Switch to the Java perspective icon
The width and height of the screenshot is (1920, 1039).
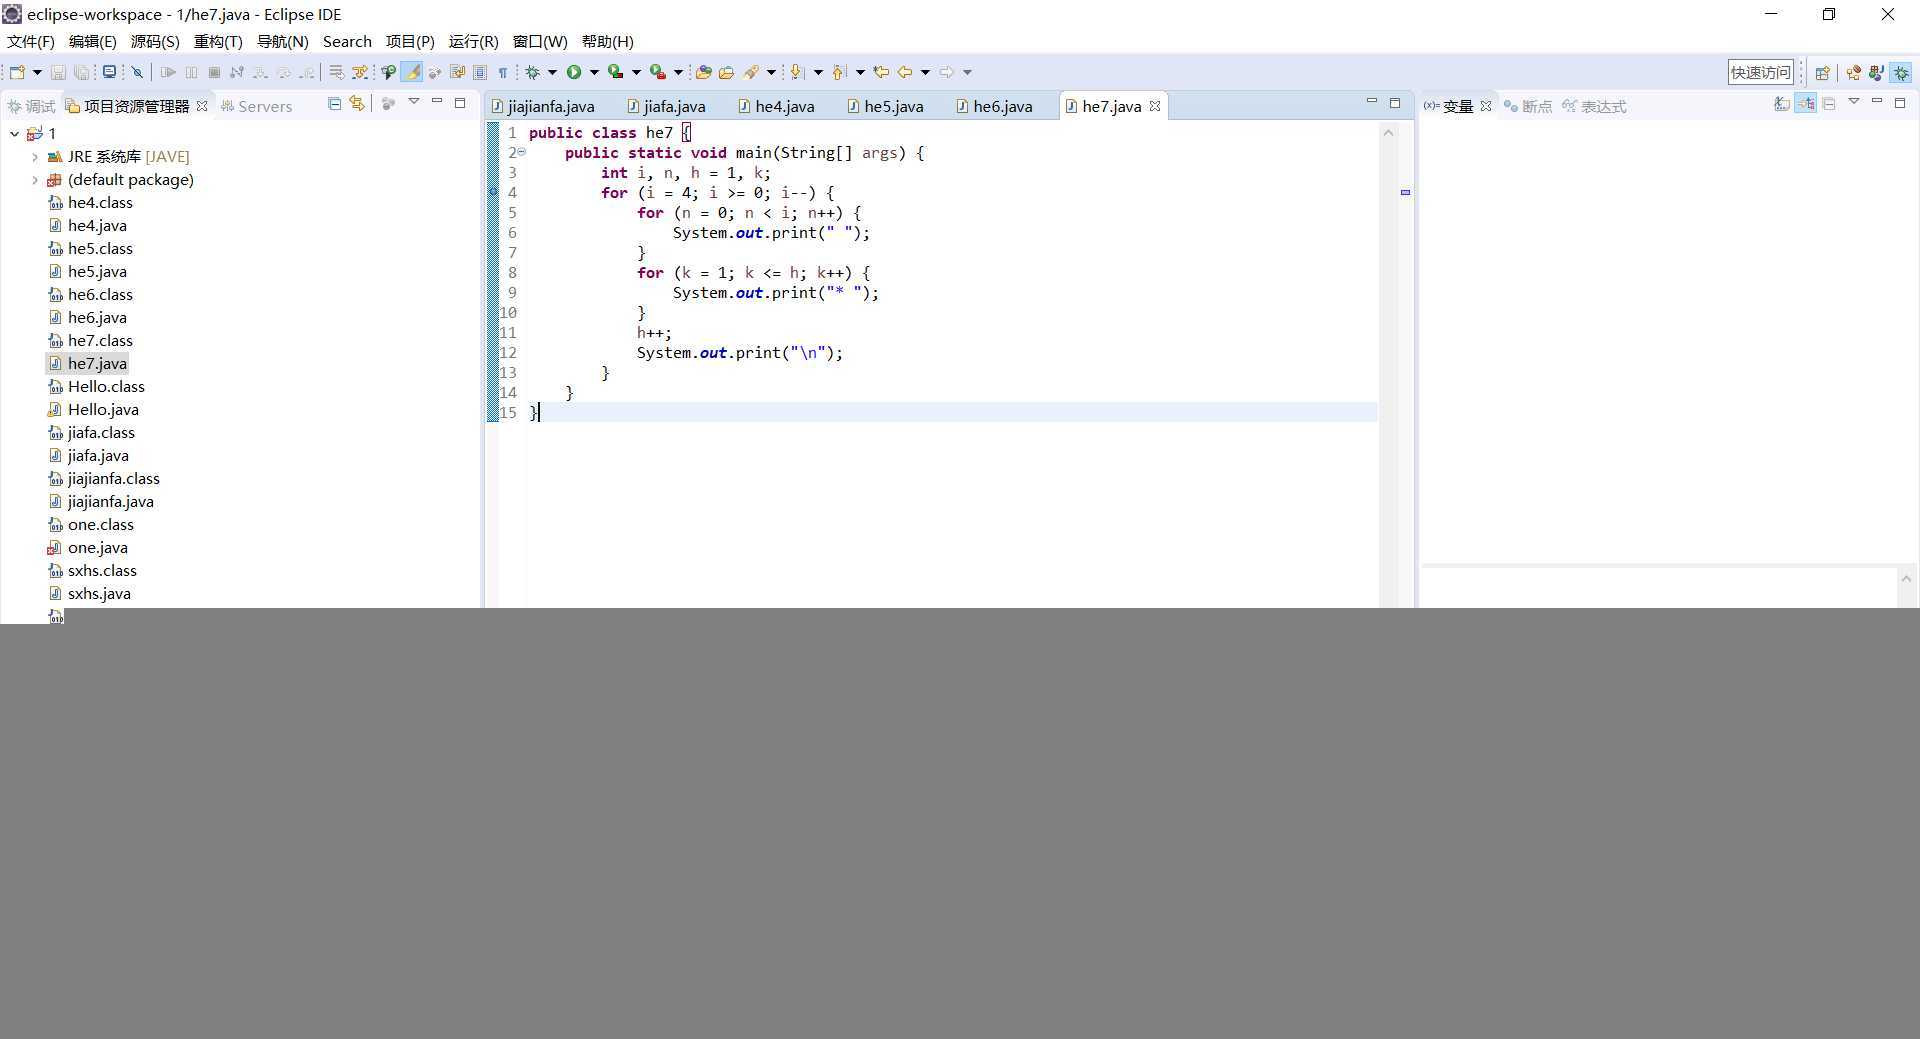tap(1876, 72)
